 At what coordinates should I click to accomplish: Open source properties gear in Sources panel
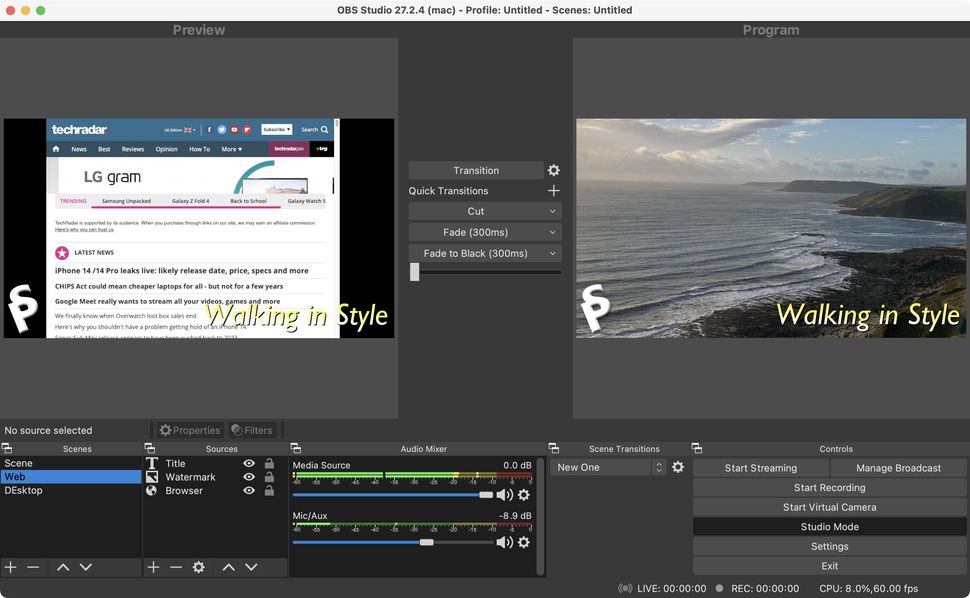(198, 567)
